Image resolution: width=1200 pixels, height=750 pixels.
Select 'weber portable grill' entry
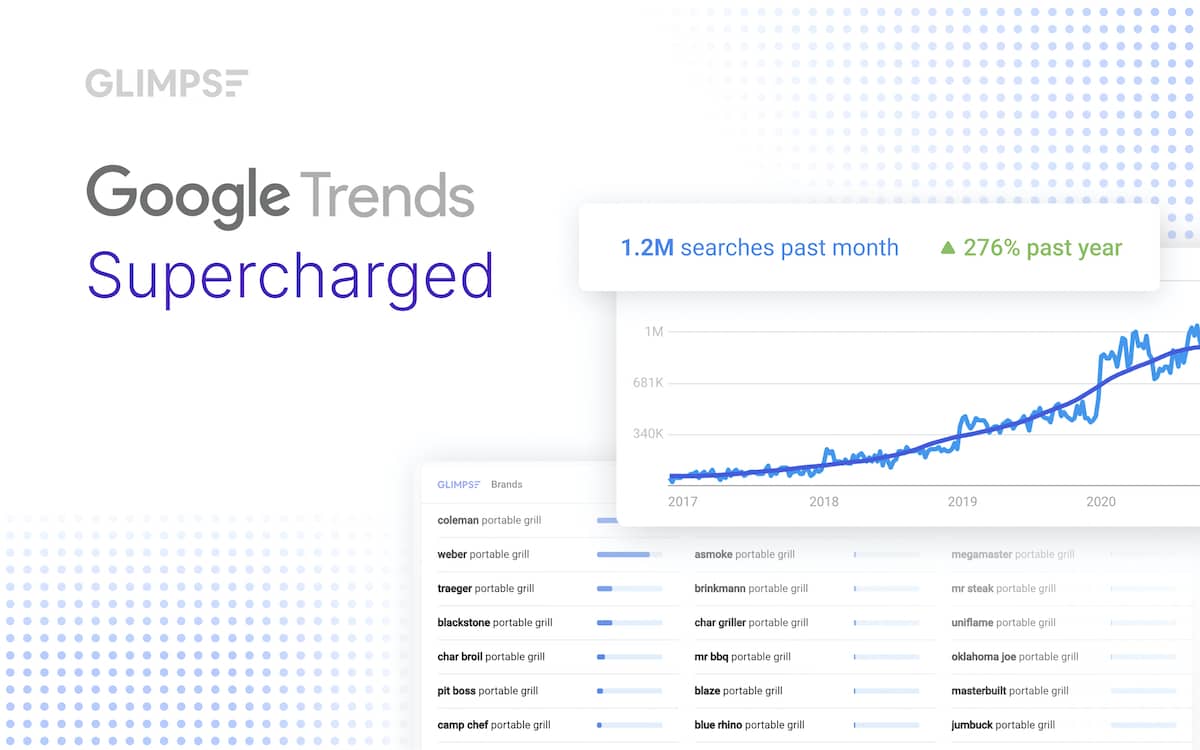pos(483,554)
